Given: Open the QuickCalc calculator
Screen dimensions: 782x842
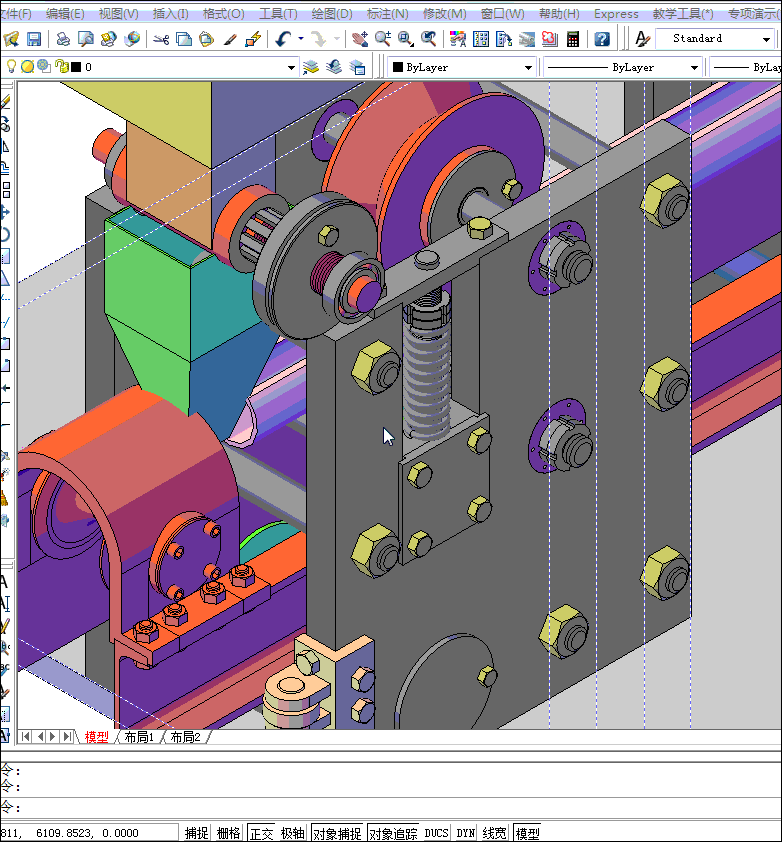Looking at the screenshot, I should pos(573,39).
